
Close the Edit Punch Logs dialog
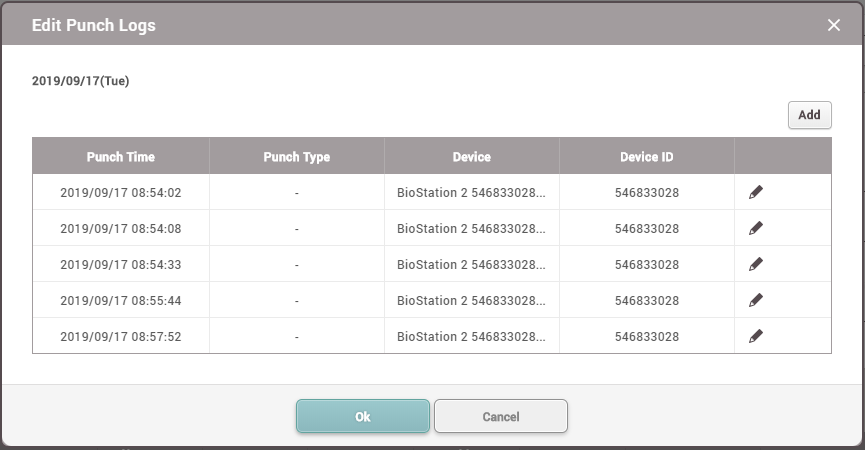click(x=834, y=25)
